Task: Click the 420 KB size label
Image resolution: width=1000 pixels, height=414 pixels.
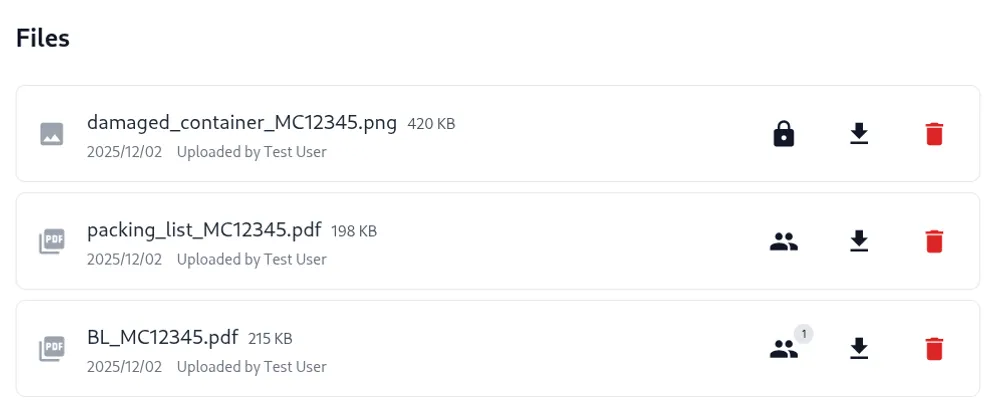Action: coord(431,124)
